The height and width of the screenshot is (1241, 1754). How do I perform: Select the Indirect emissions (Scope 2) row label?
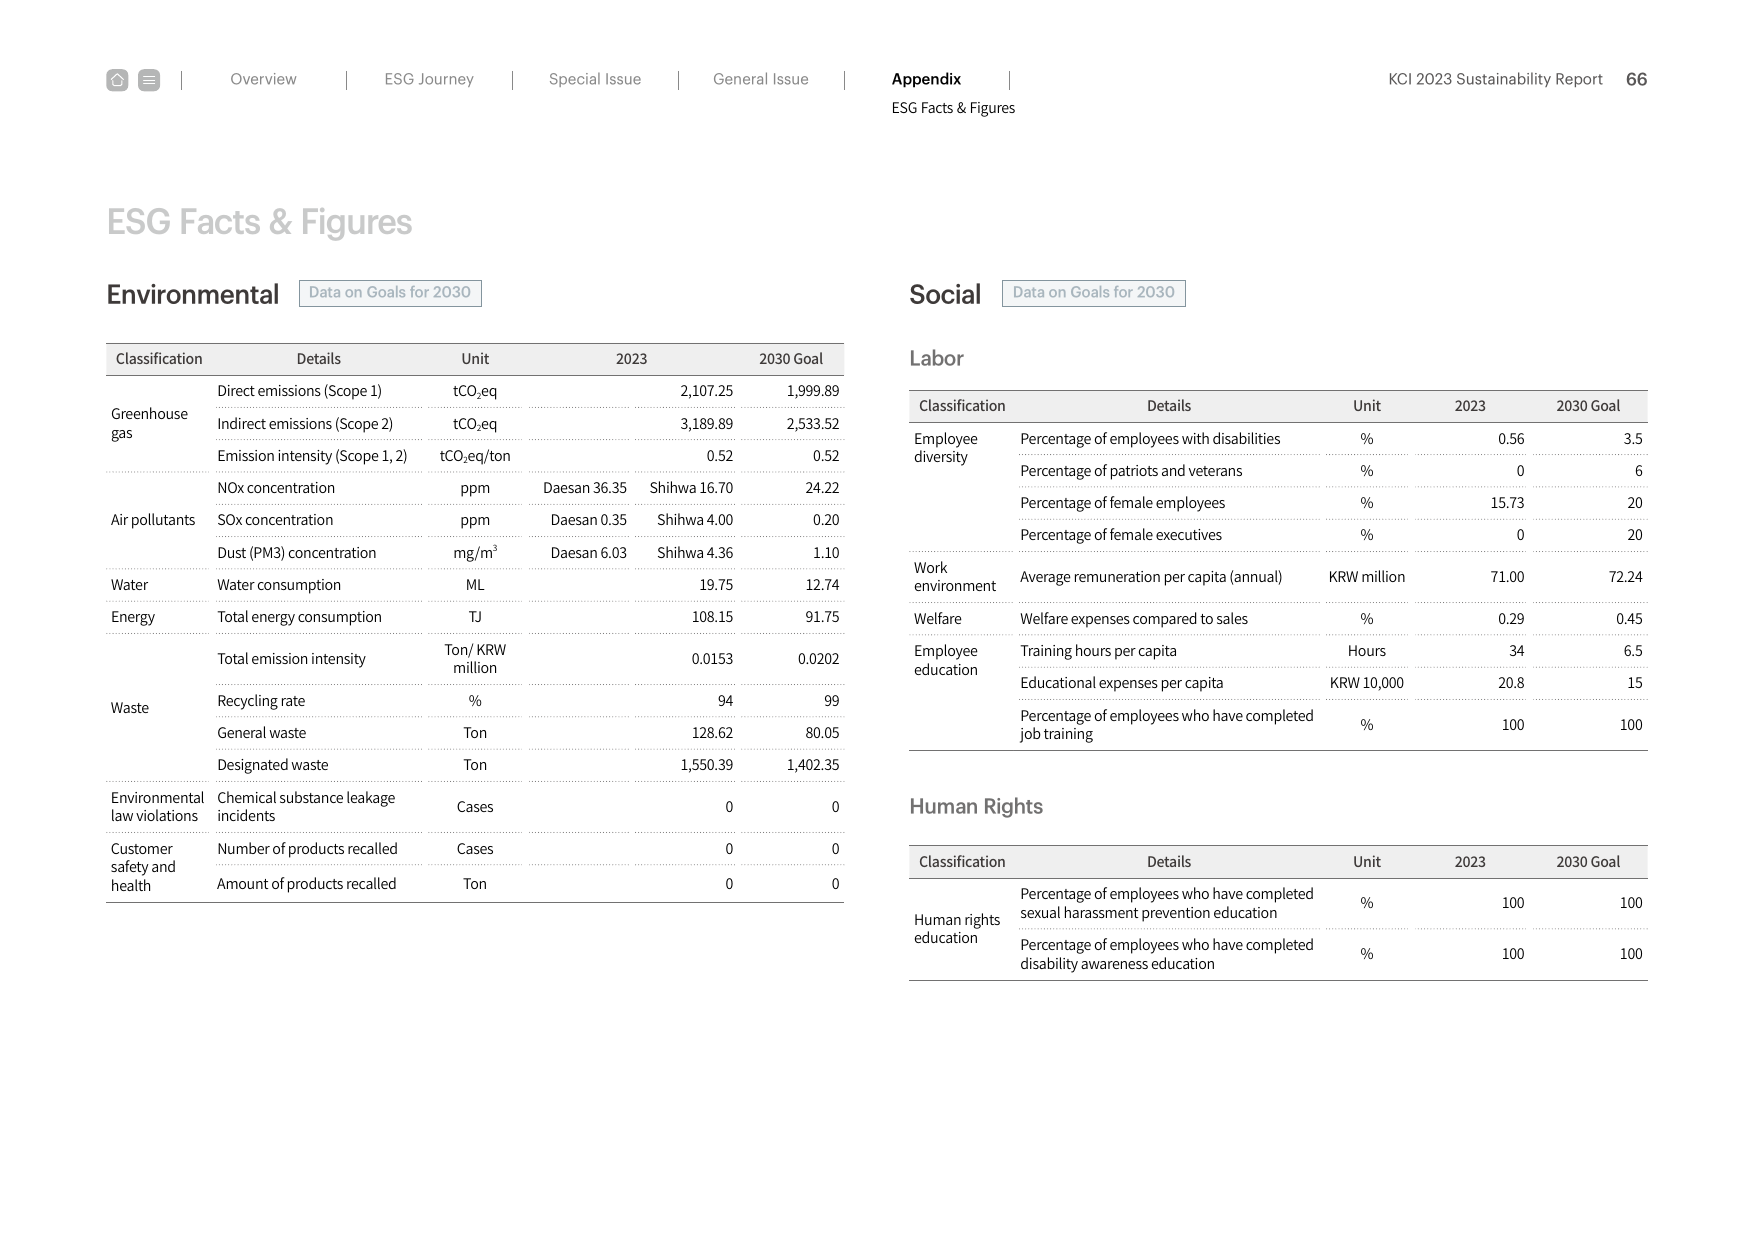(x=305, y=424)
